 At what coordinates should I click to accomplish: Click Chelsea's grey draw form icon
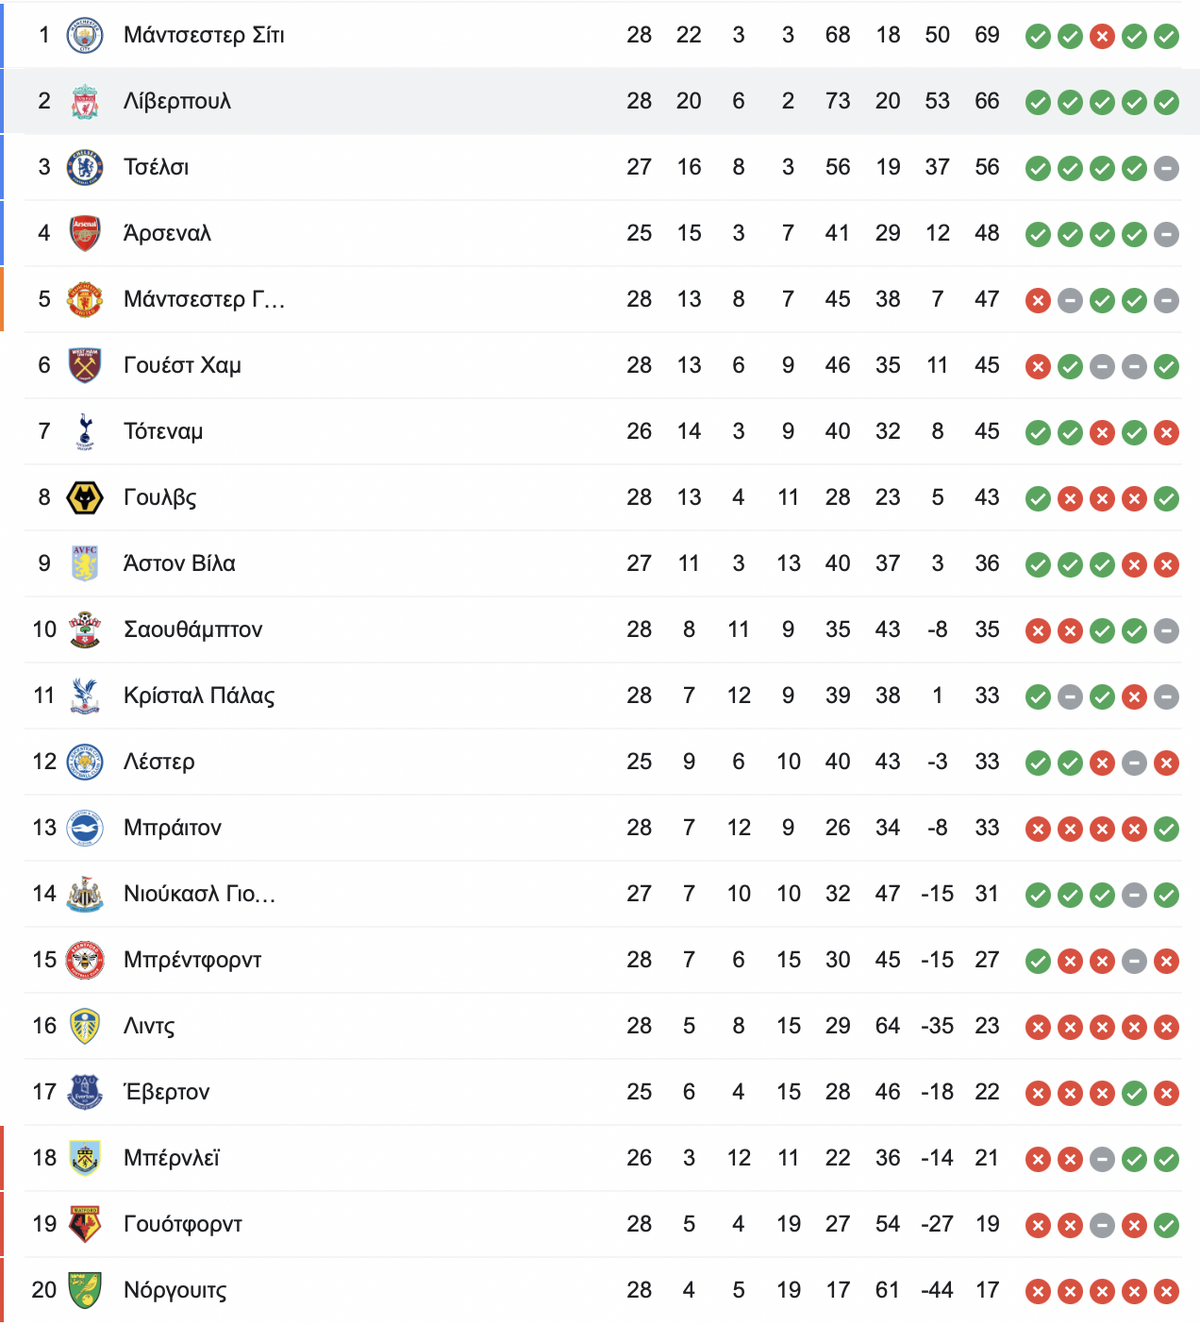(1166, 169)
